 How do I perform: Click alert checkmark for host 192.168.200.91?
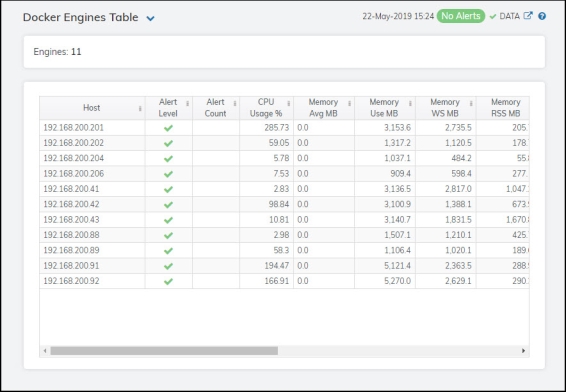[x=168, y=266]
